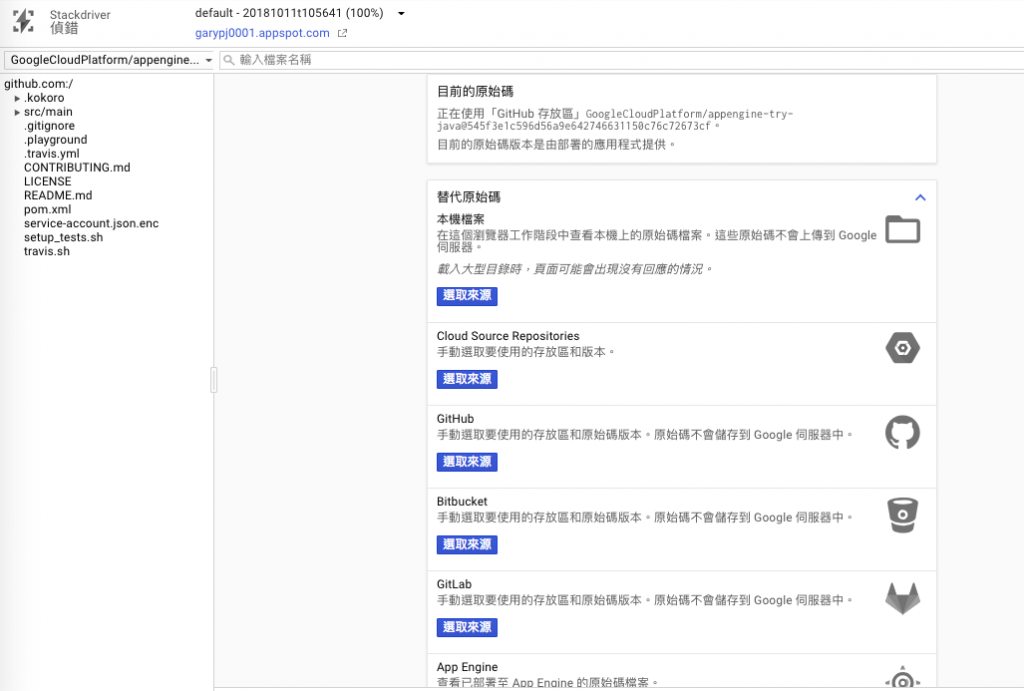Click the 本機檔案 section title
Screen dimensions: 1024x691
point(460,219)
